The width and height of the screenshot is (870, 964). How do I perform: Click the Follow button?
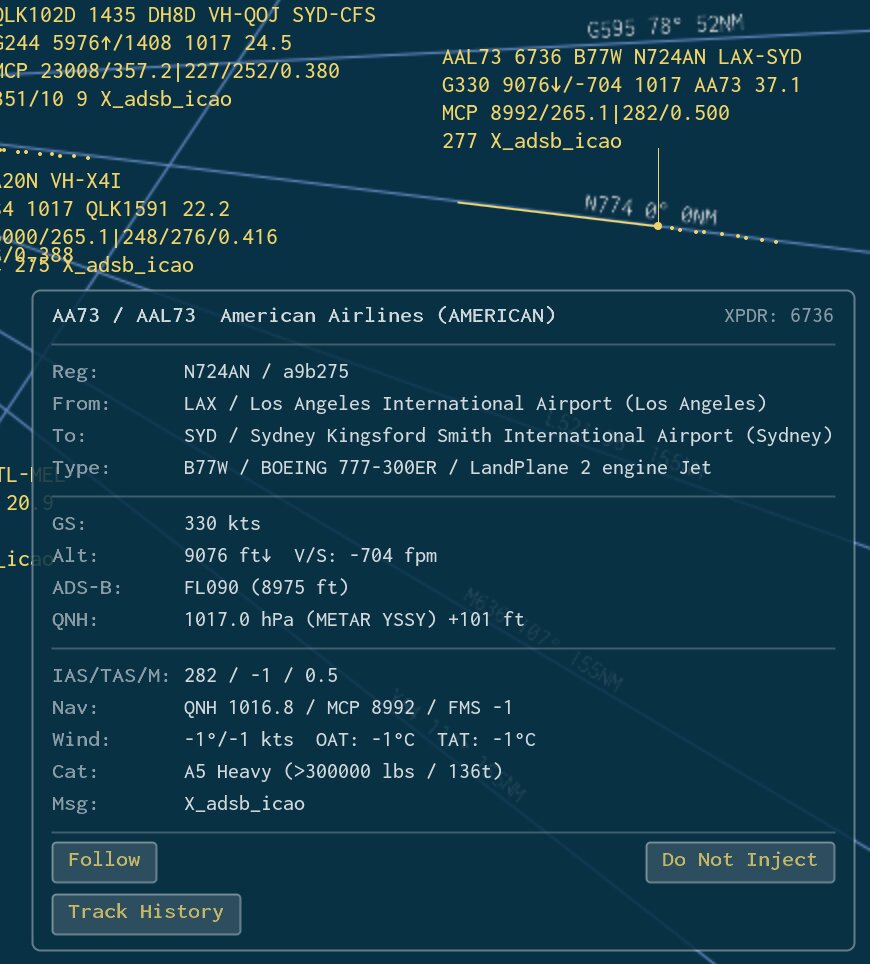[104, 861]
